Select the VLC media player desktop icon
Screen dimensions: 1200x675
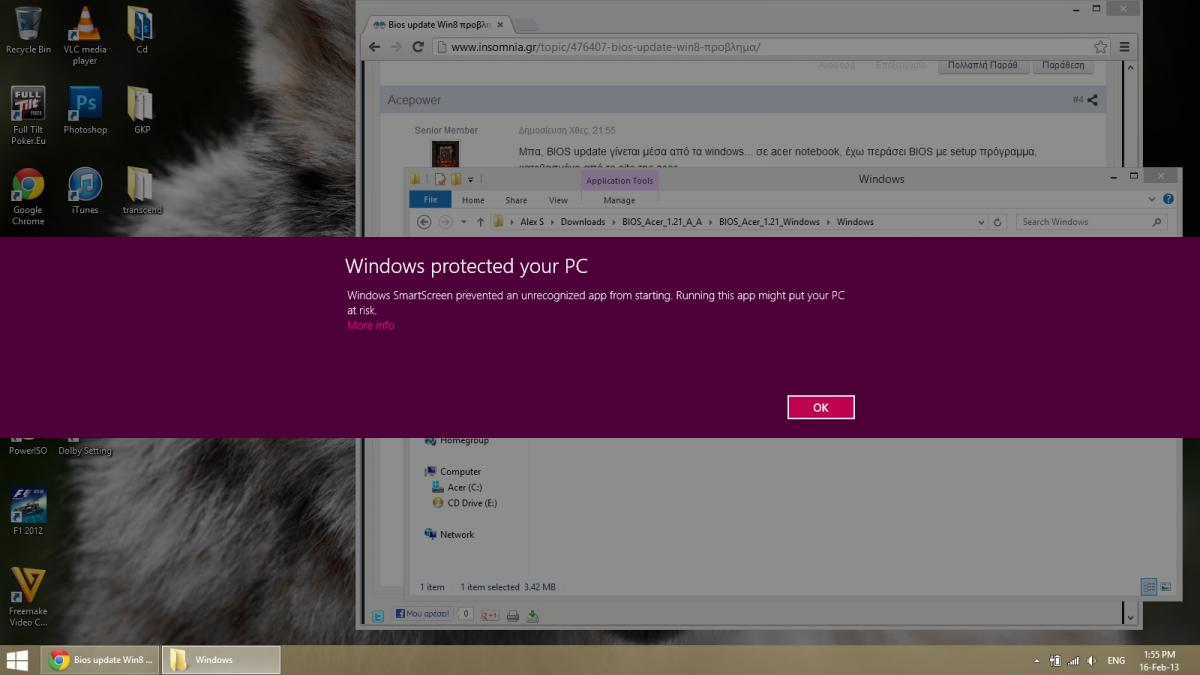click(85, 35)
